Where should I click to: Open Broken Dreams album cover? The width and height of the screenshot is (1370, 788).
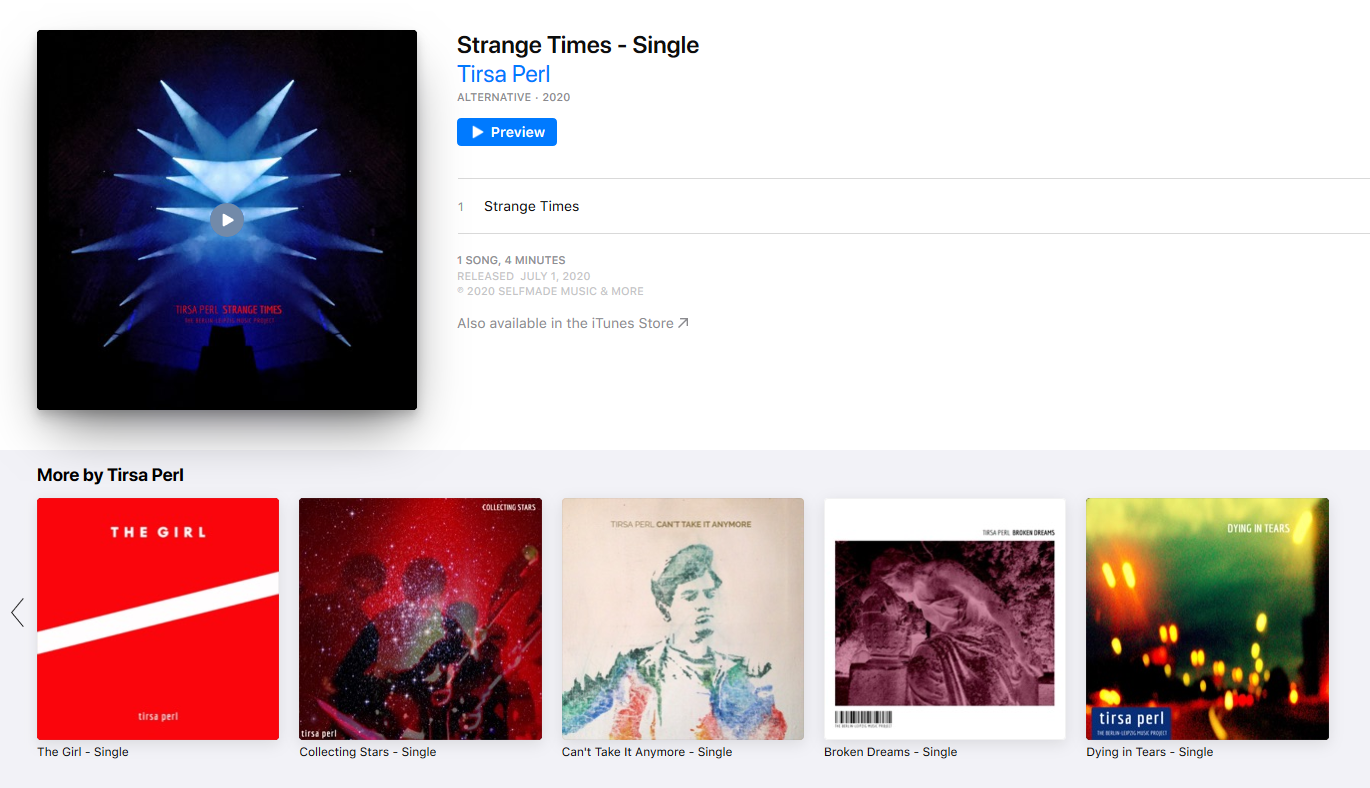(x=945, y=619)
